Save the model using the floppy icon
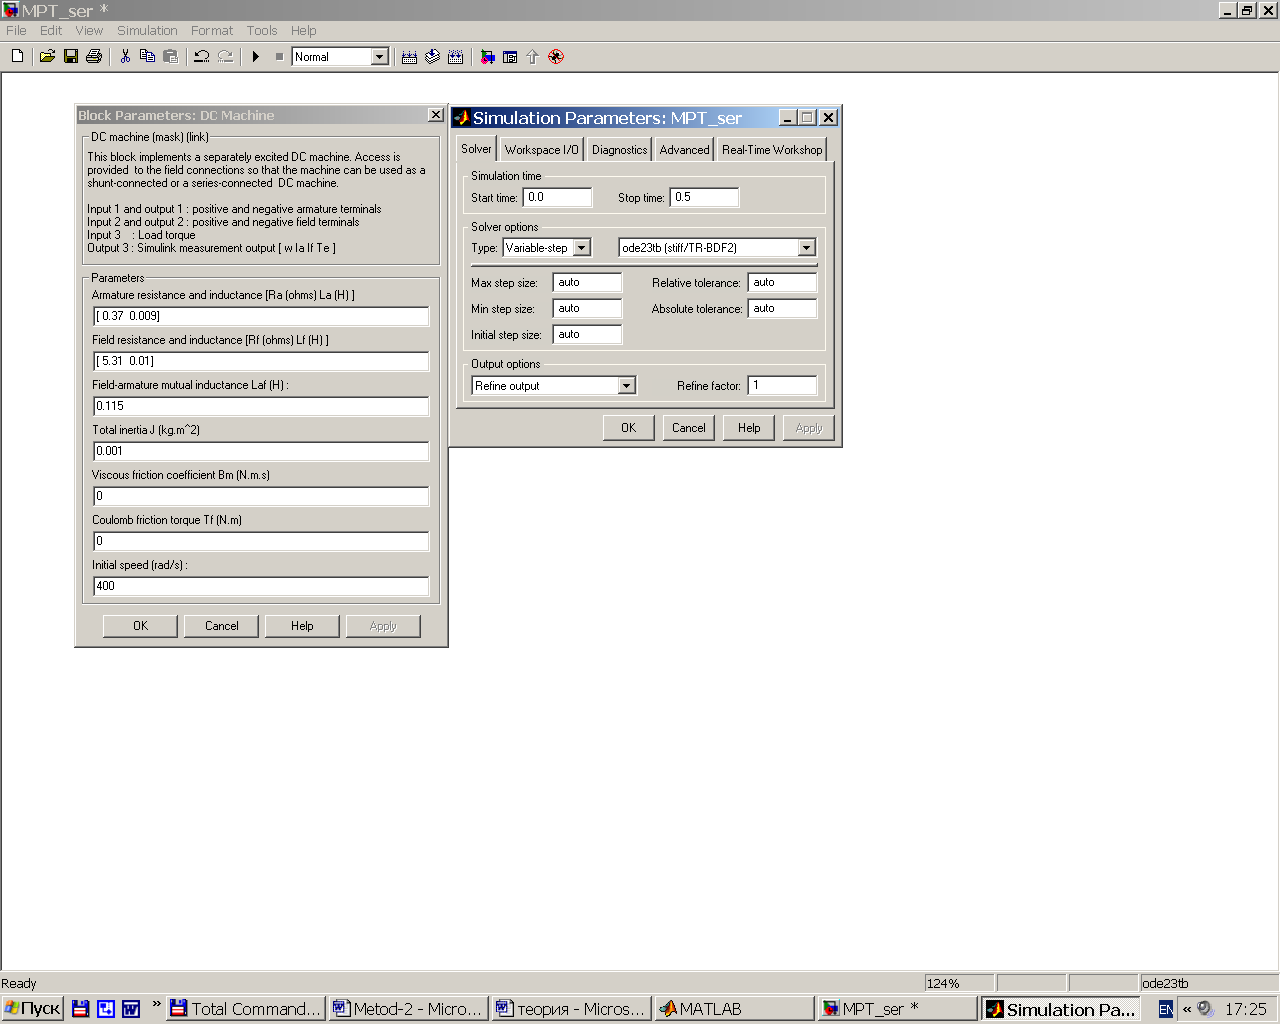This screenshot has width=1280, height=1024. tap(71, 57)
